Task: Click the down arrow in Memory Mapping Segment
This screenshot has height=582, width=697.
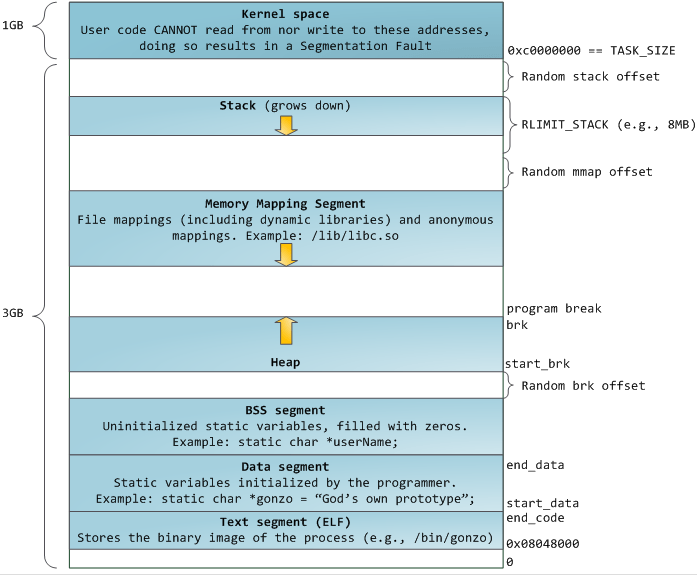Action: pyautogui.click(x=286, y=255)
